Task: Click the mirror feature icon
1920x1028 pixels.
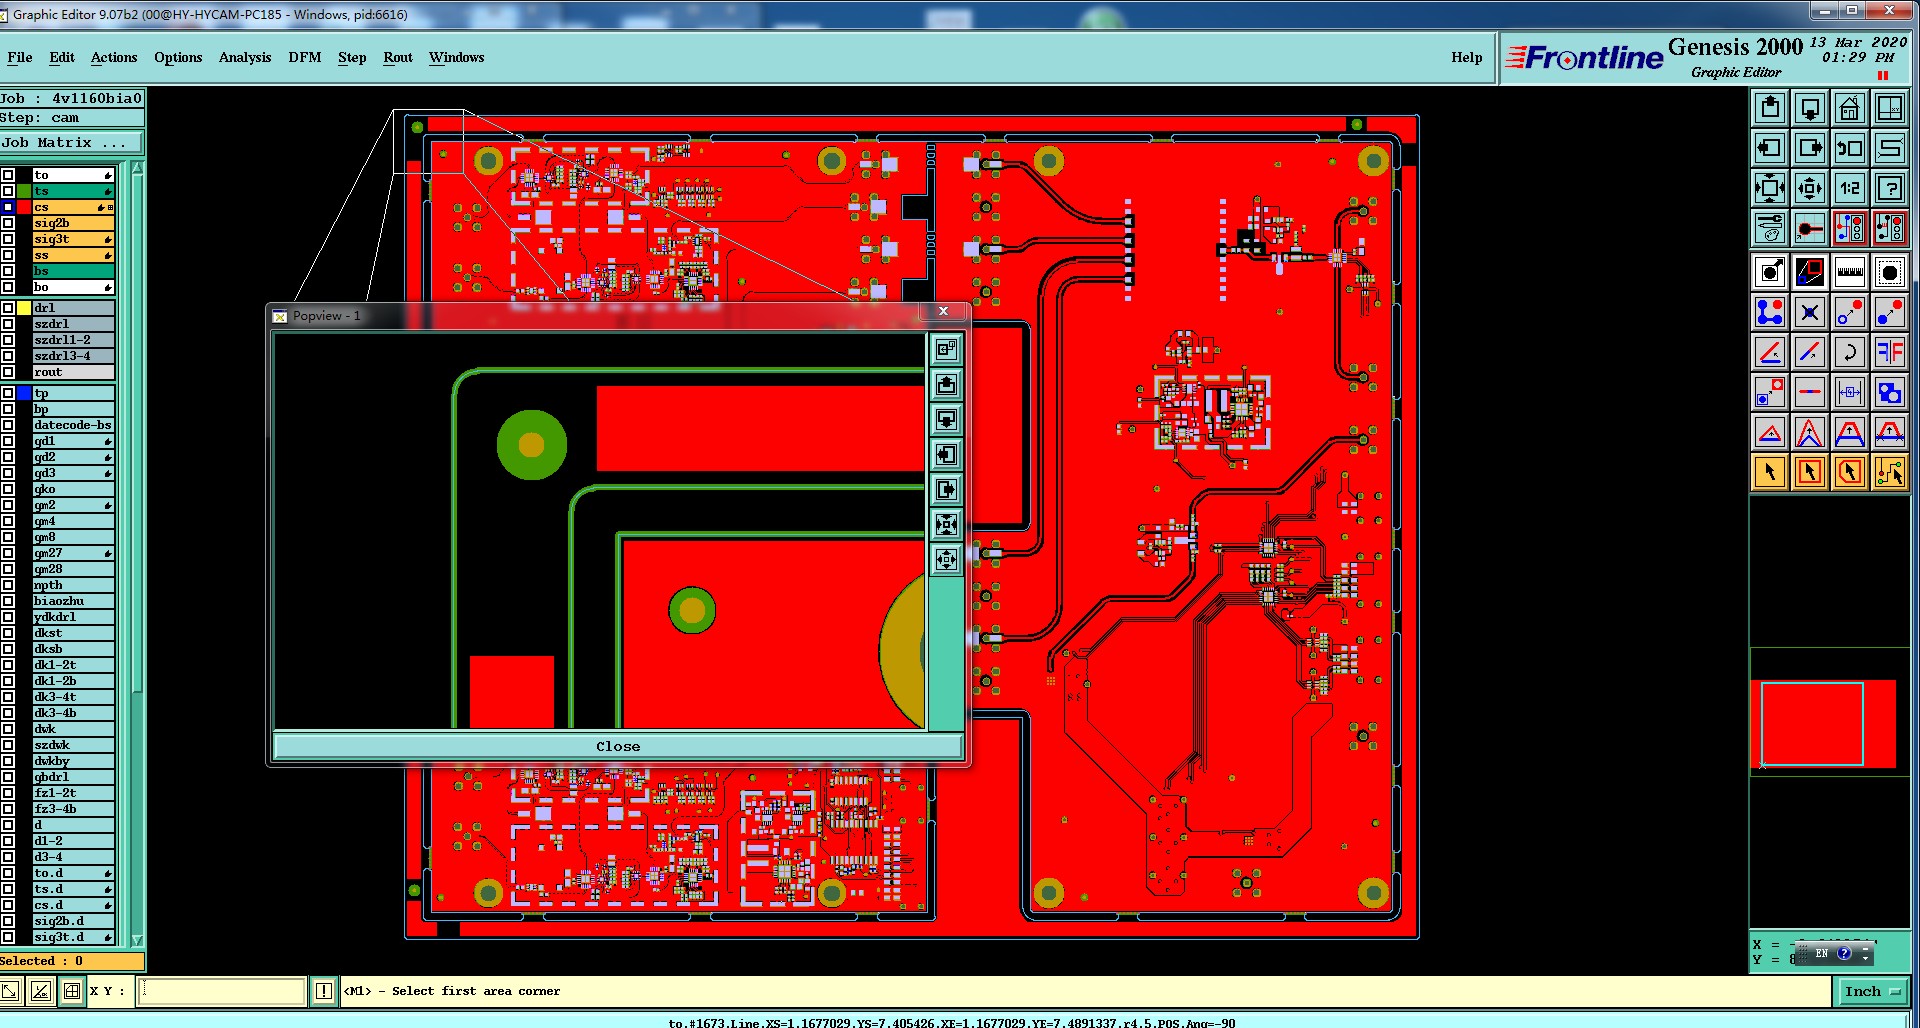Action: pos(1889,352)
